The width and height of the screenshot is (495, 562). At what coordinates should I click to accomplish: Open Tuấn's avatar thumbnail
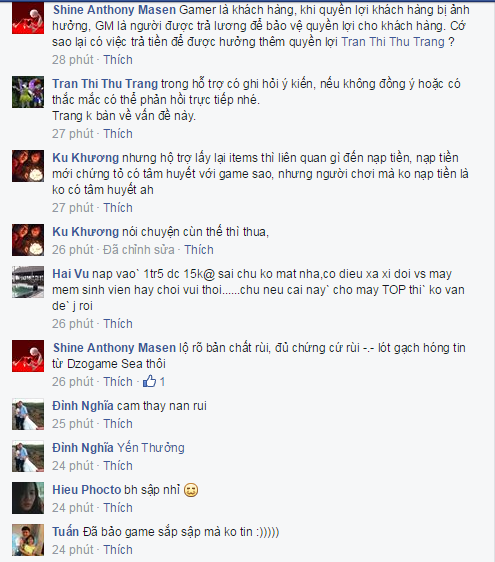click(28, 540)
